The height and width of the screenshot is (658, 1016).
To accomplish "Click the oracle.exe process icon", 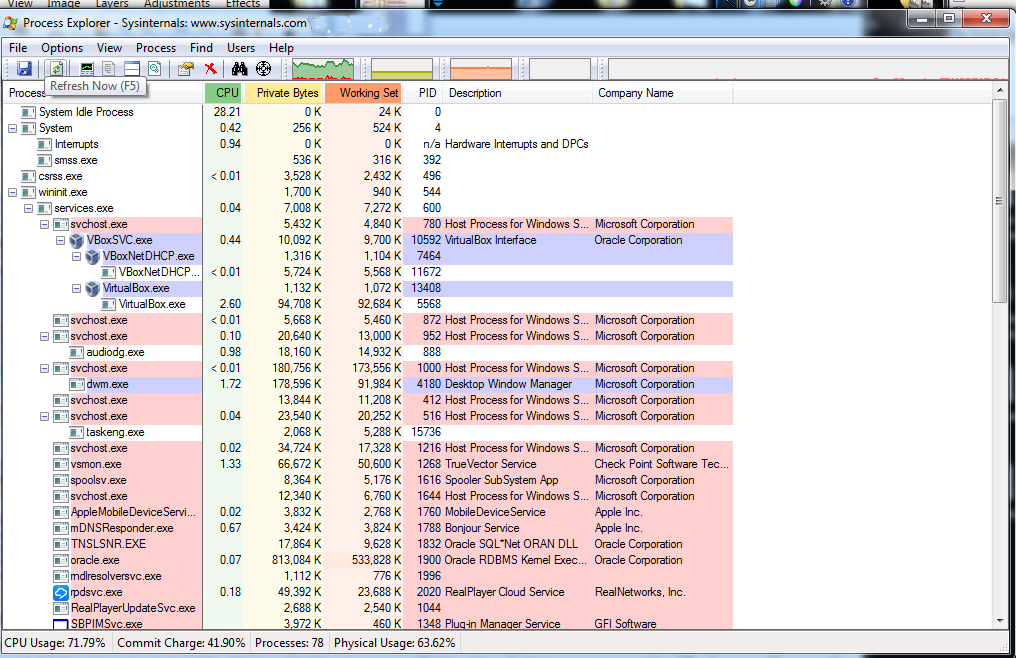I will pyautogui.click(x=61, y=560).
